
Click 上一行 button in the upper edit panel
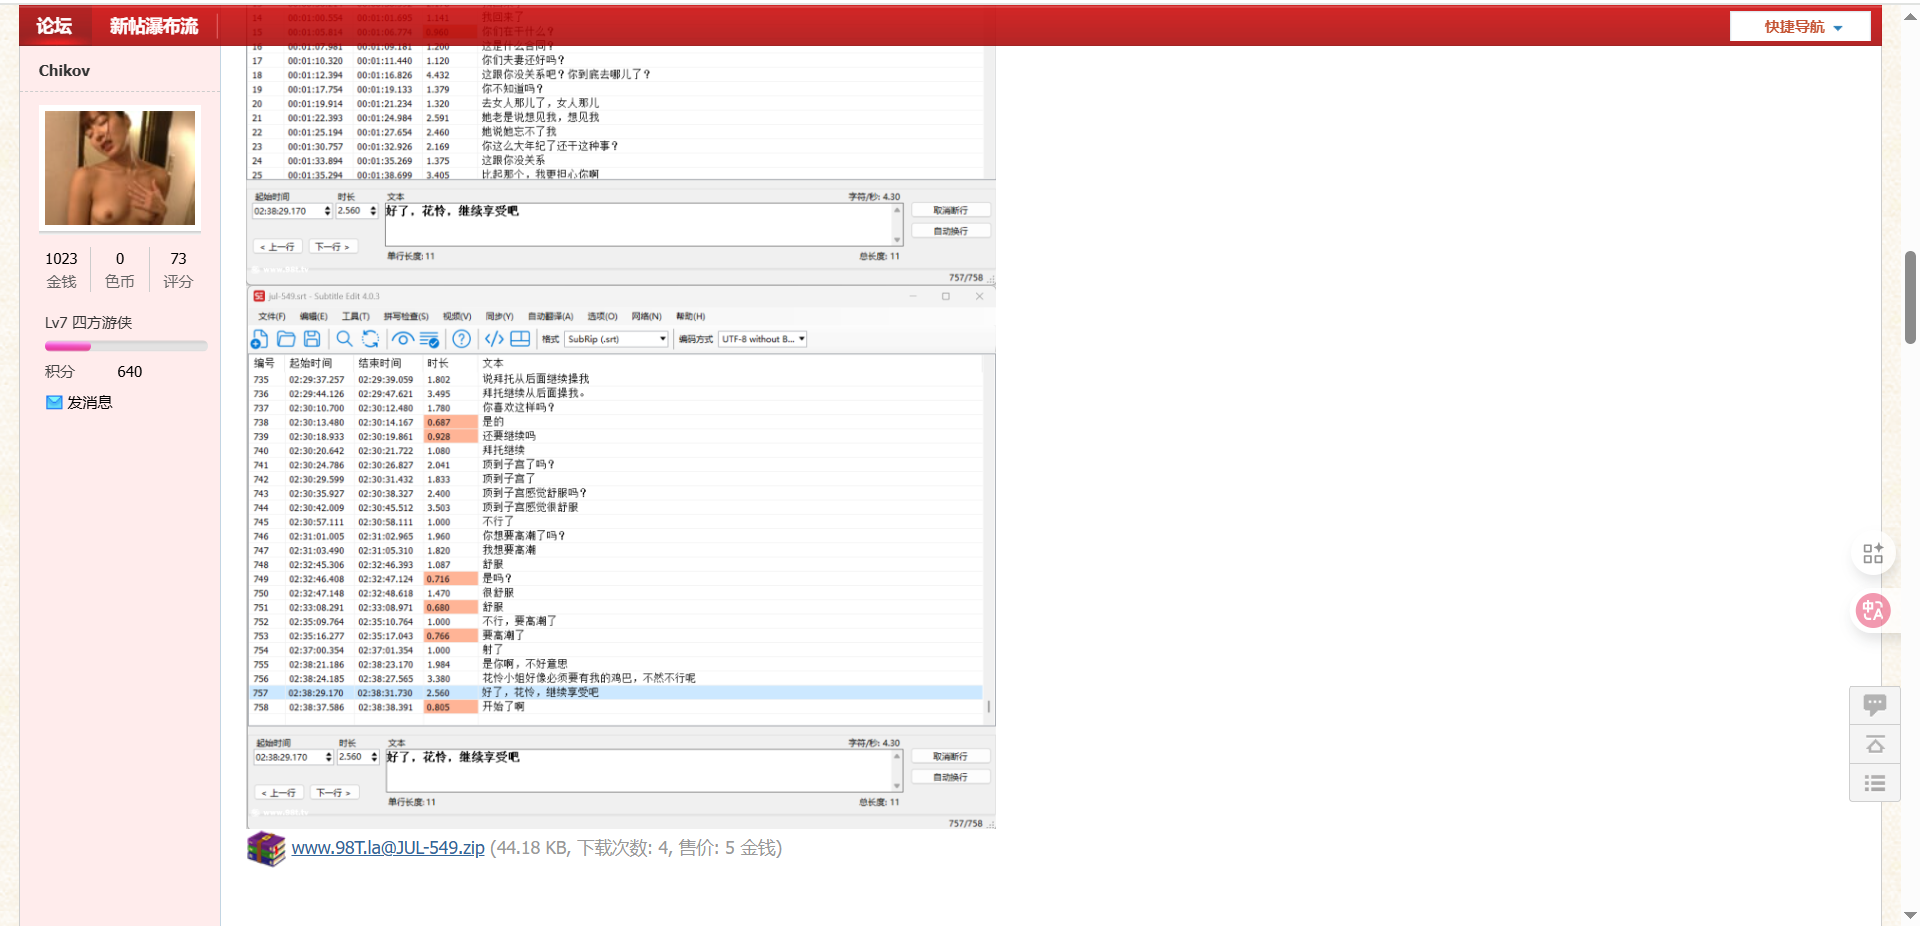277,246
